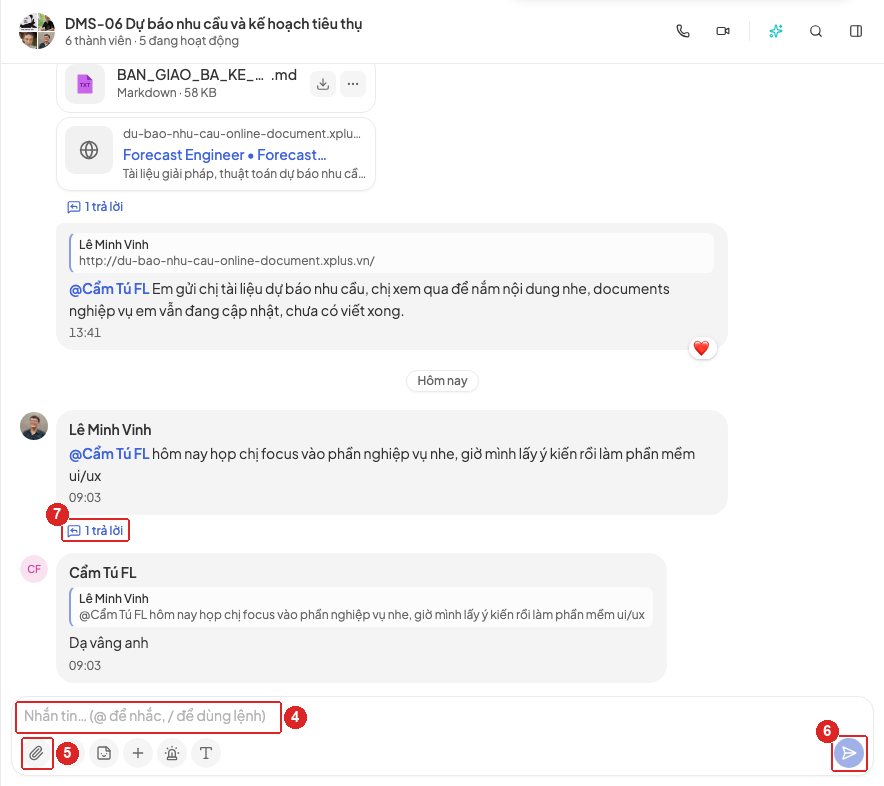
Task: View the reply thread under the link preview
Action: click(x=95, y=207)
